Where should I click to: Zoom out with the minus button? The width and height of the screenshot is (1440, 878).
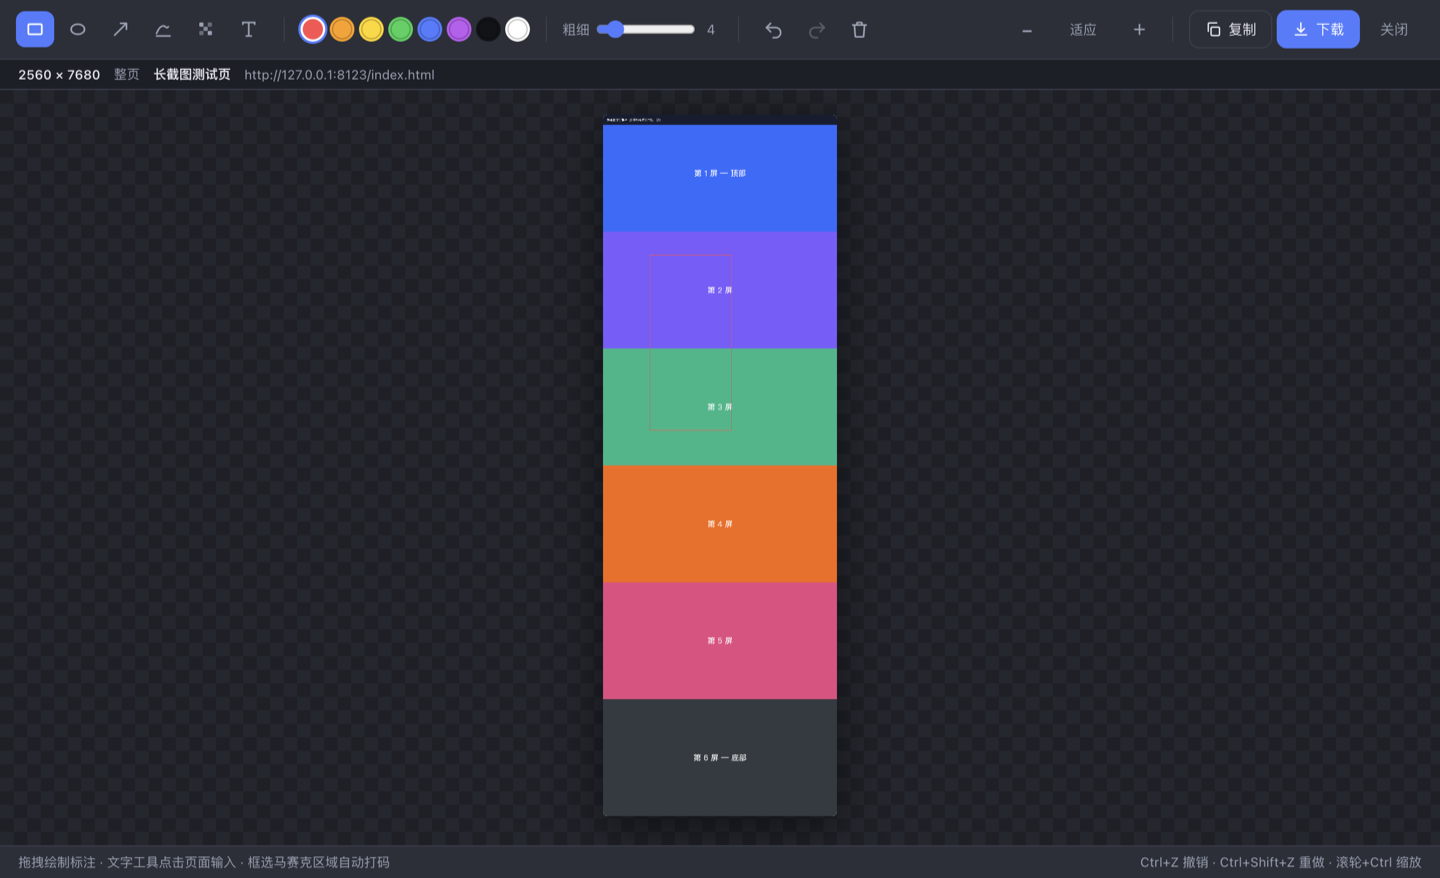click(1027, 30)
